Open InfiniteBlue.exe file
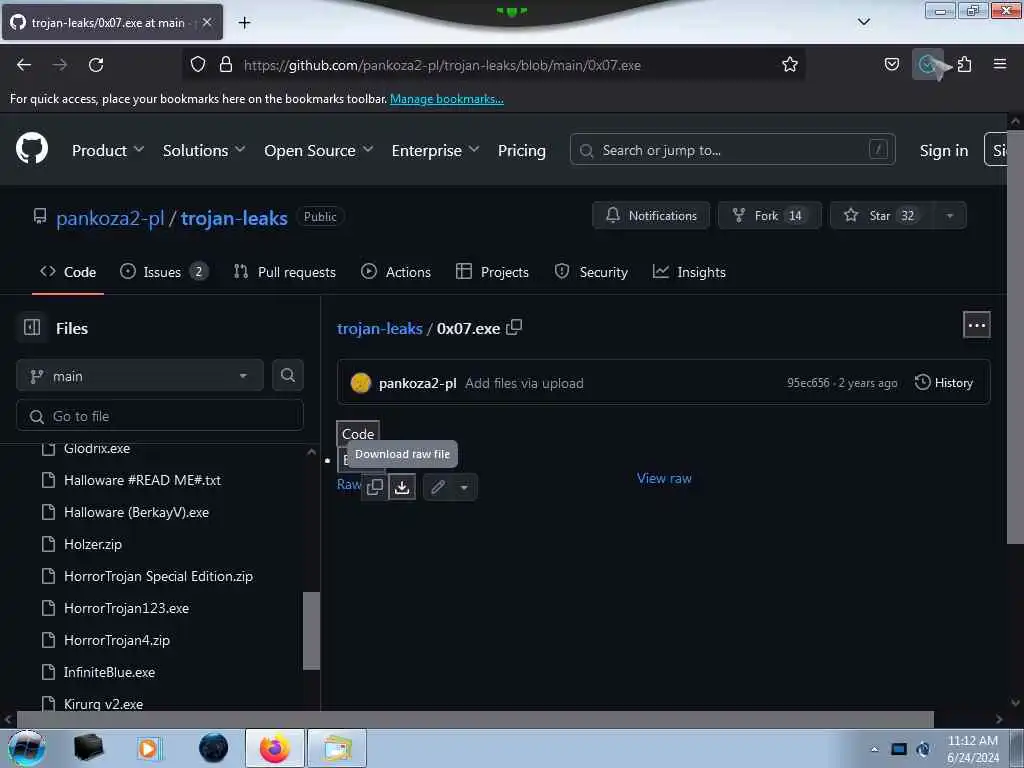 pos(109,672)
